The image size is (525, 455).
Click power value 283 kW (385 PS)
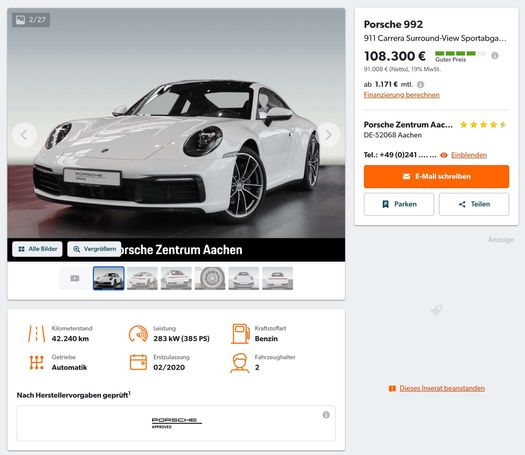click(x=181, y=339)
